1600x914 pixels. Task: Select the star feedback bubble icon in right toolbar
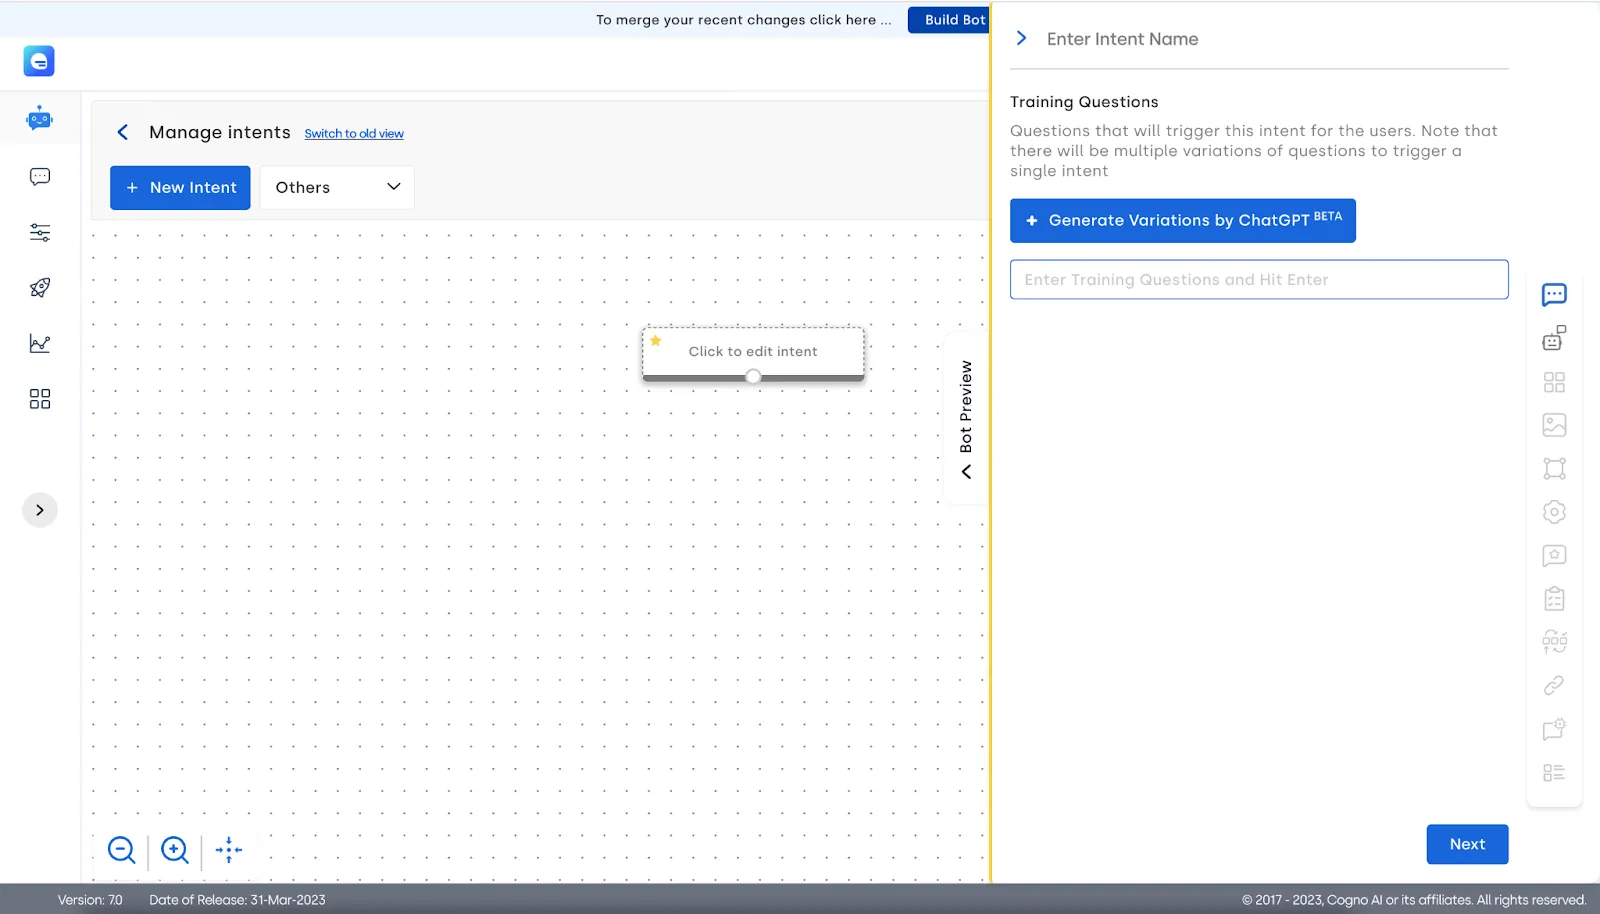click(1554, 555)
